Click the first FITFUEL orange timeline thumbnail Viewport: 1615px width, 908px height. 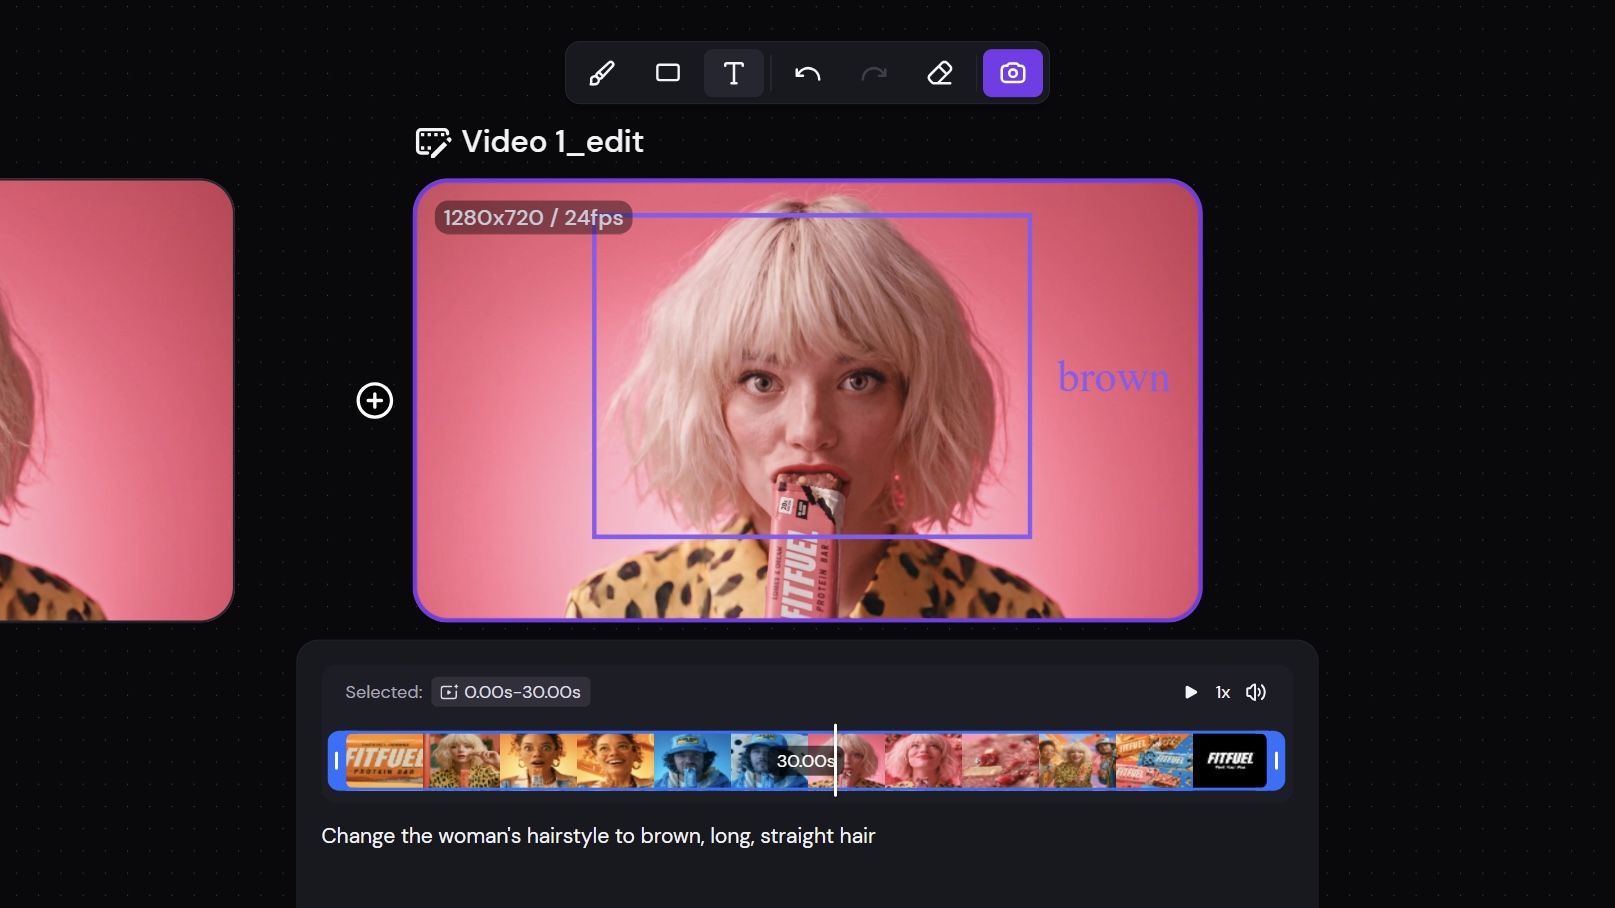point(385,761)
